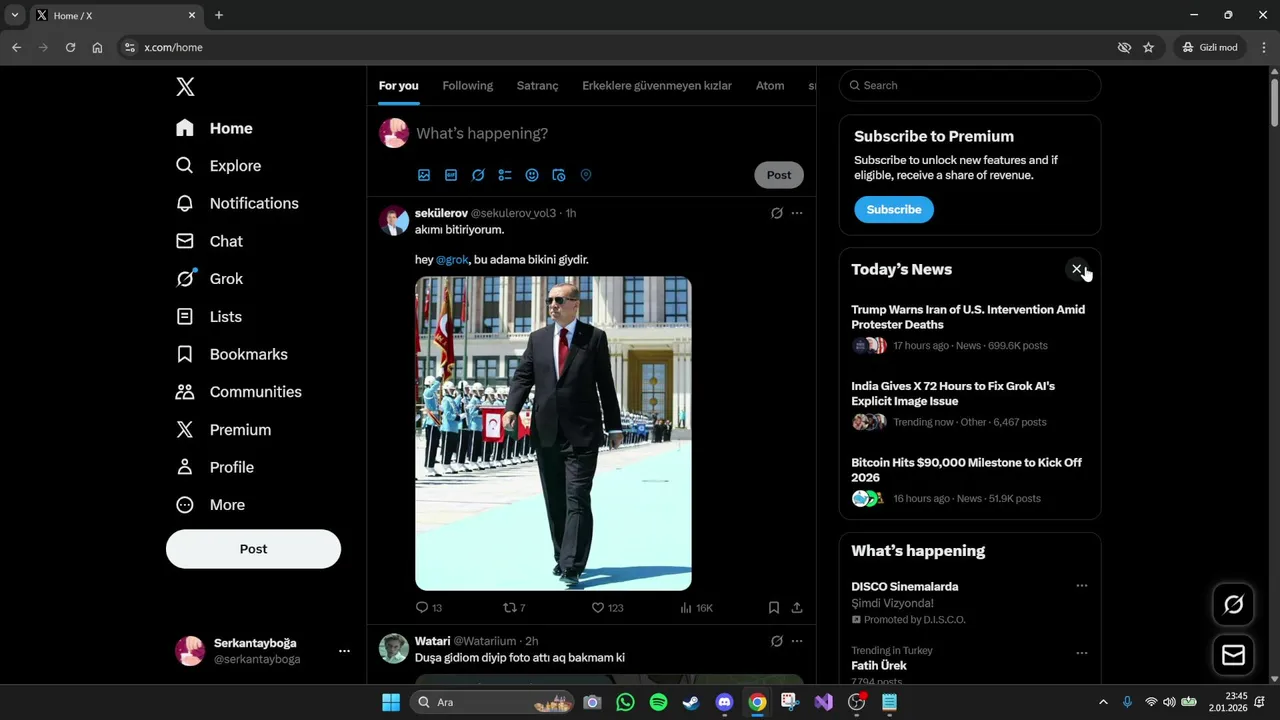The image size is (1280, 720).
Task: Open the Fatih Ürek trending topic
Action: [x=879, y=666]
